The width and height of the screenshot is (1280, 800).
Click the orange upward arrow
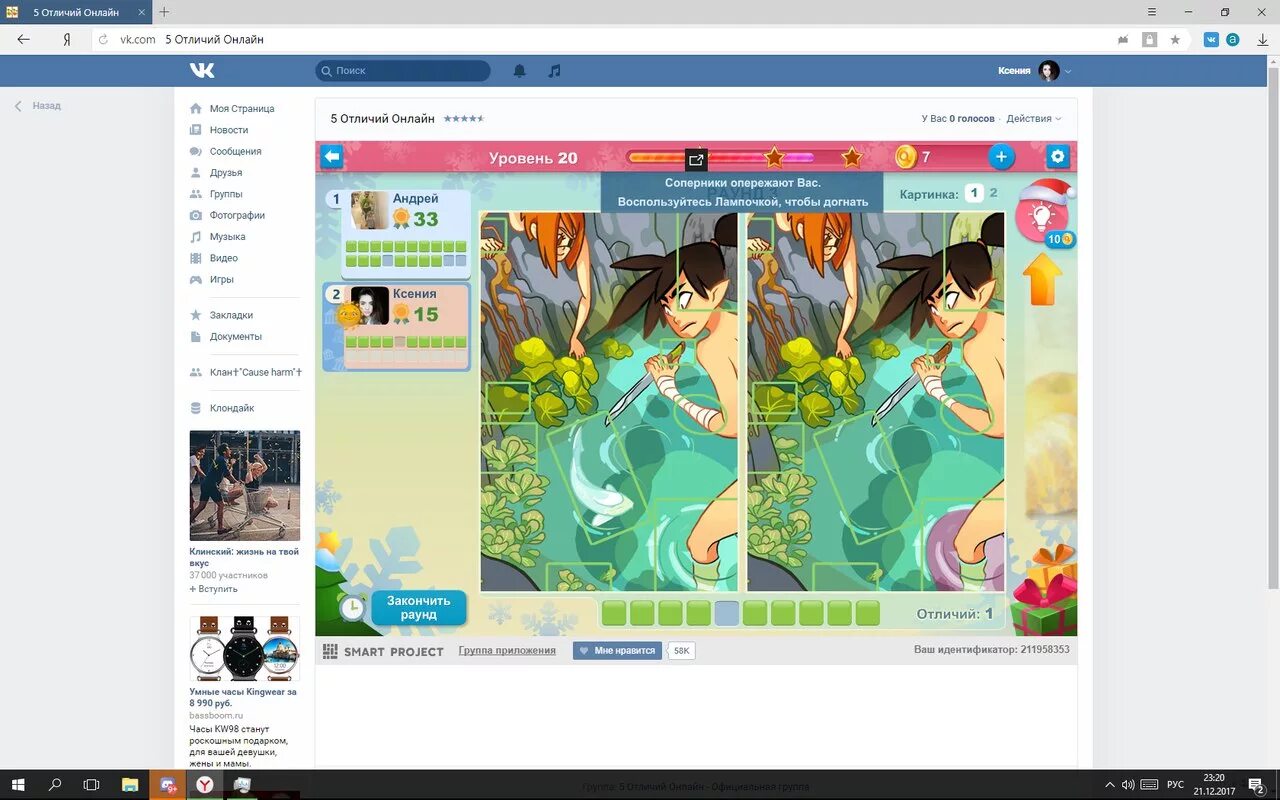(x=1041, y=278)
